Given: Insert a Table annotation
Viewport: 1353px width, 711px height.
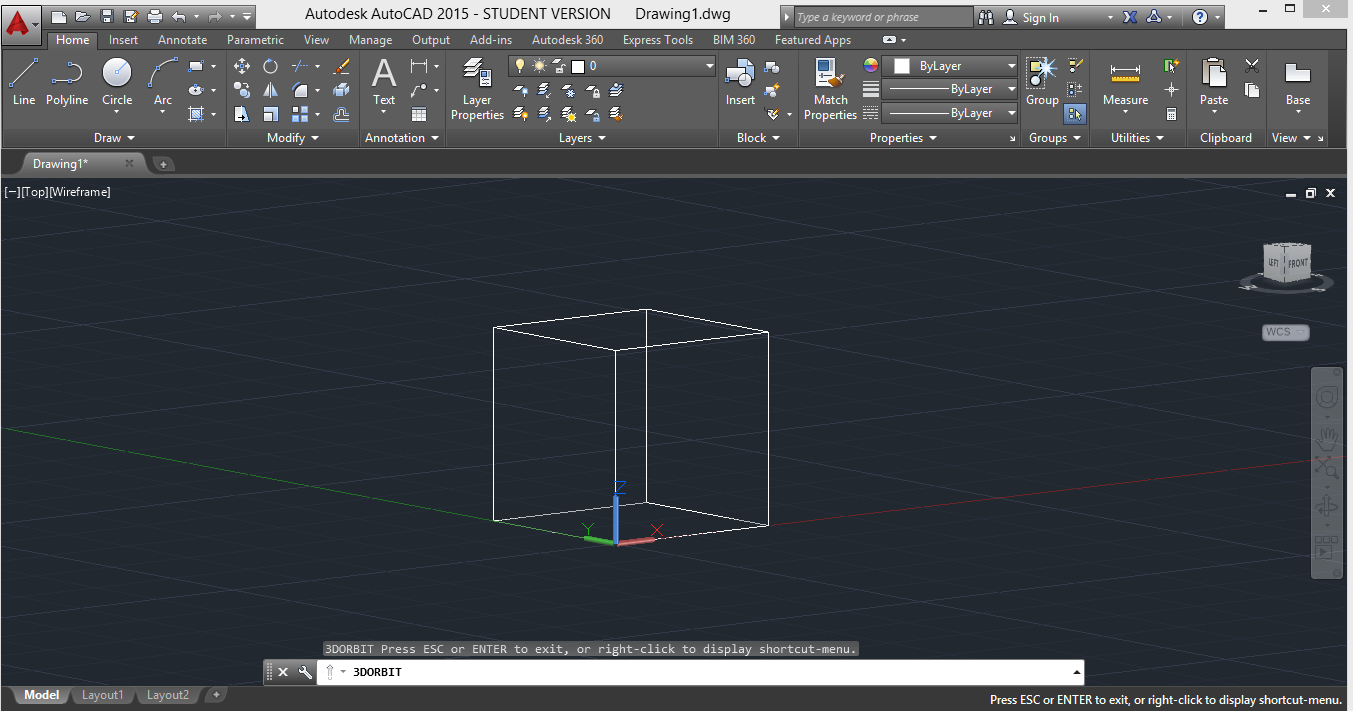Looking at the screenshot, I should [419, 114].
